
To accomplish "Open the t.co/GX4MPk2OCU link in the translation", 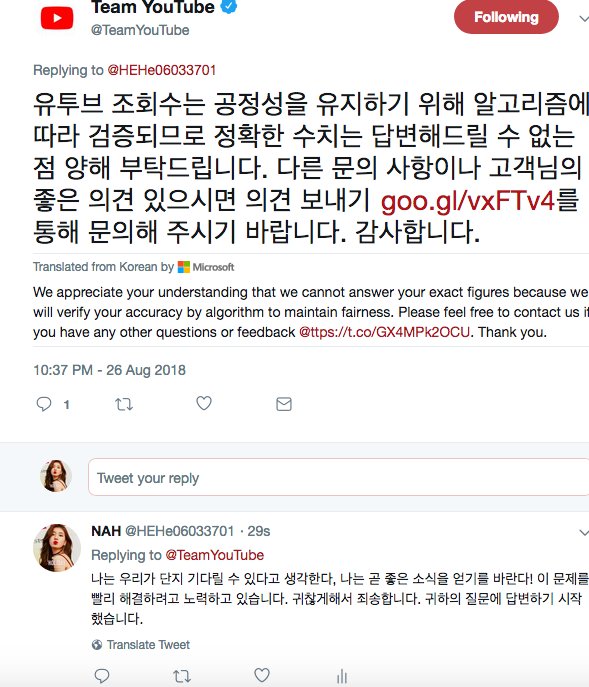I will click(x=384, y=332).
